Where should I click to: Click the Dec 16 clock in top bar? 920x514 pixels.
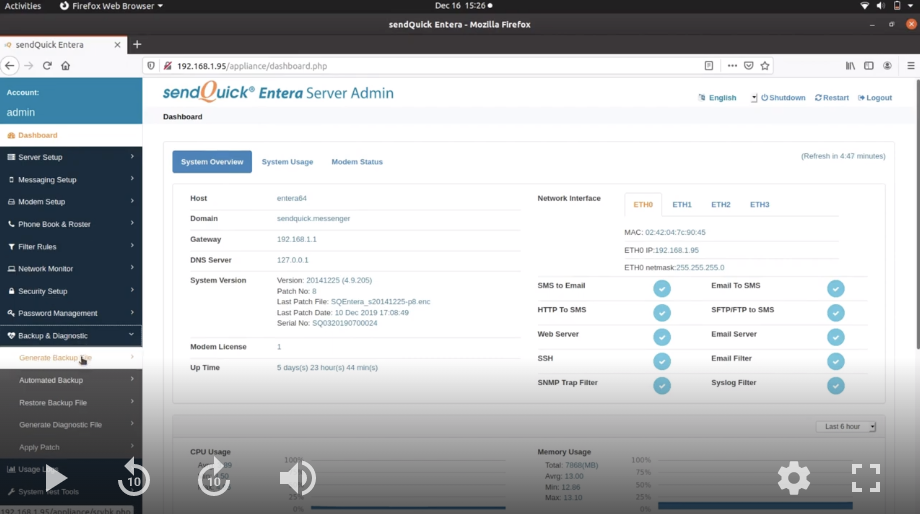[464, 6]
